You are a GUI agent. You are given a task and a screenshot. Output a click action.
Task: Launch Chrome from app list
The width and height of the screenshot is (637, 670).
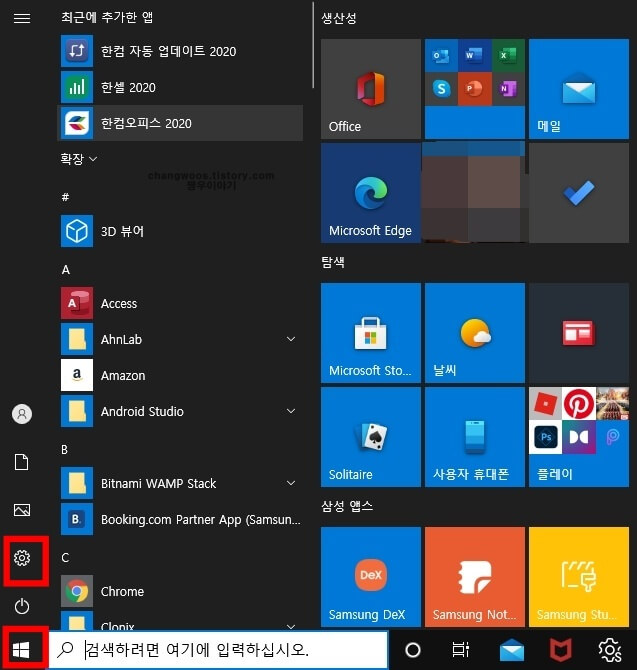(x=180, y=591)
